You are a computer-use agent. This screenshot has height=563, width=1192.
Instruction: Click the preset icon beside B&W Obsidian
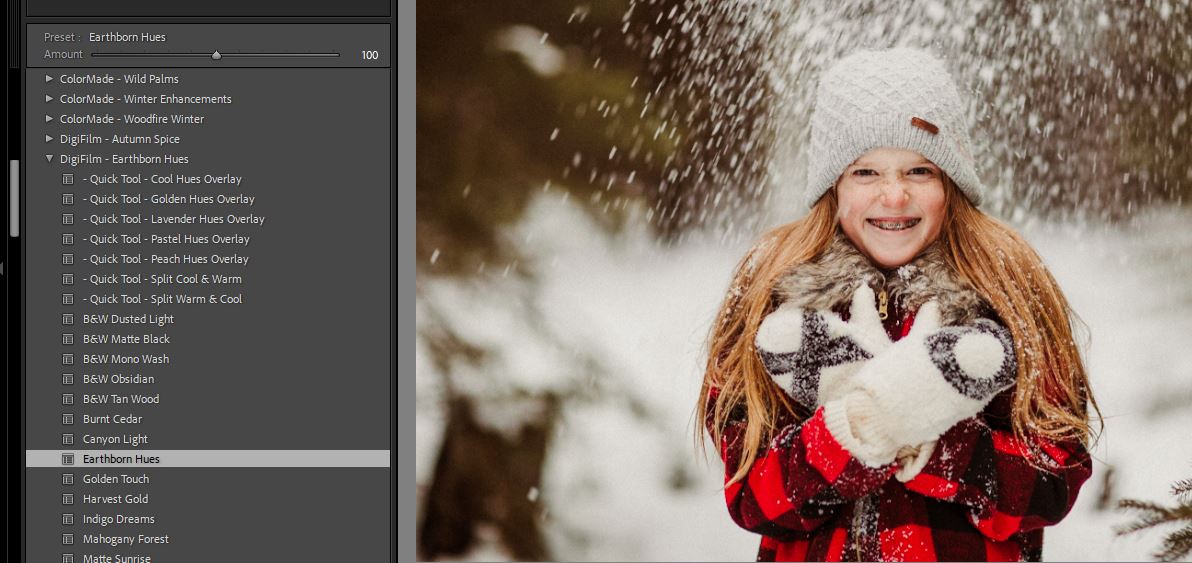(68, 379)
